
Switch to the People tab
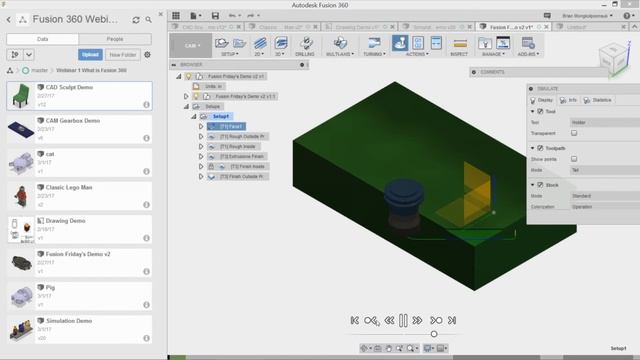point(115,39)
